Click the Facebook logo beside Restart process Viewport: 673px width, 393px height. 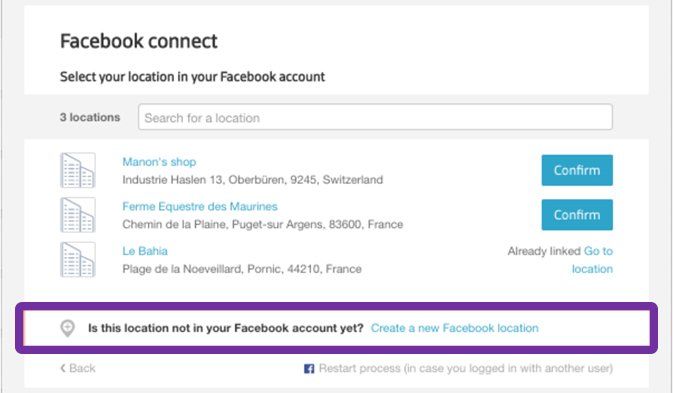(x=309, y=369)
